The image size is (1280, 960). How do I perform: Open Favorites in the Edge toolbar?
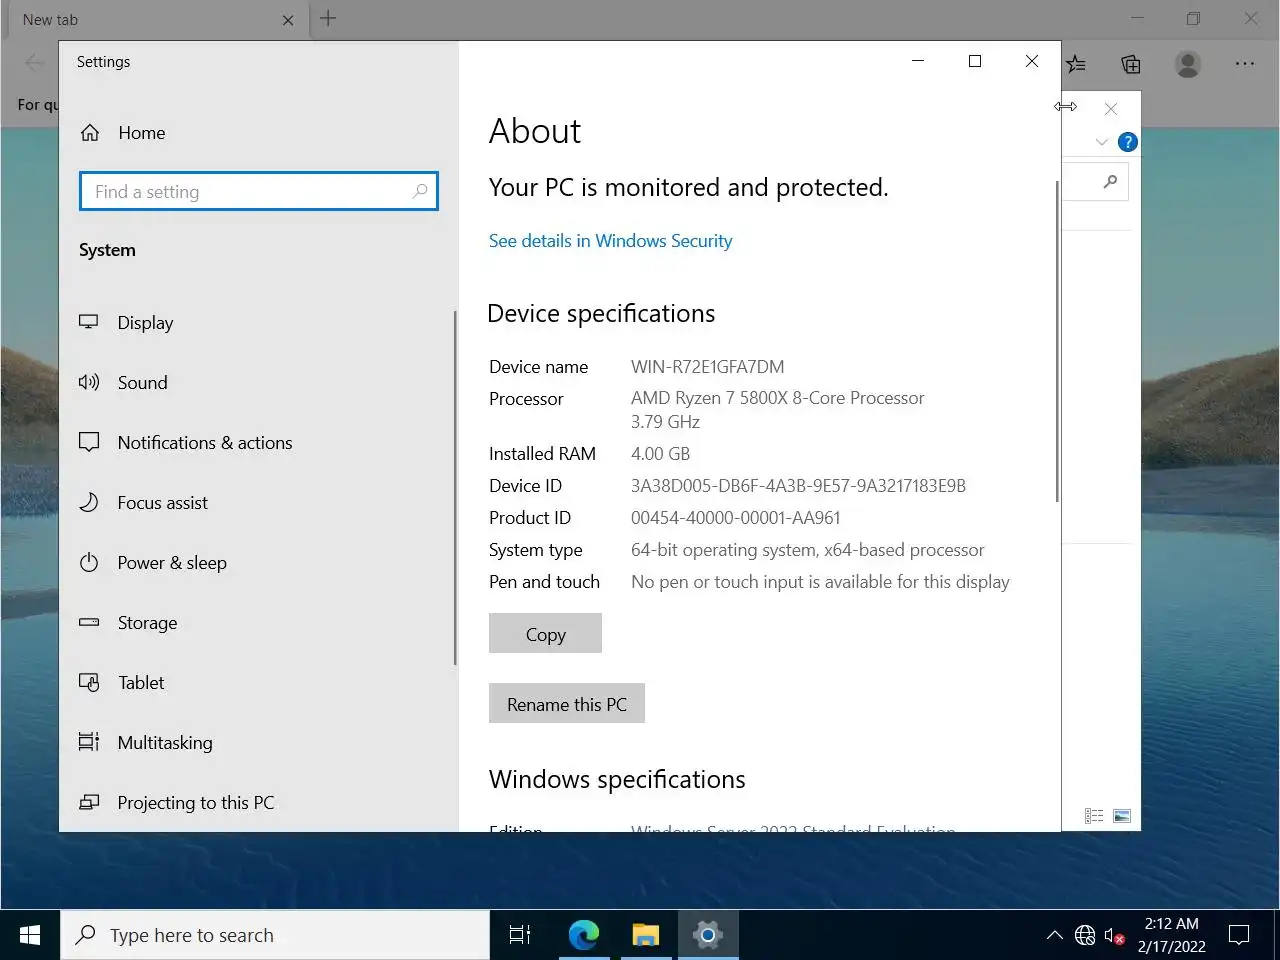(1075, 64)
